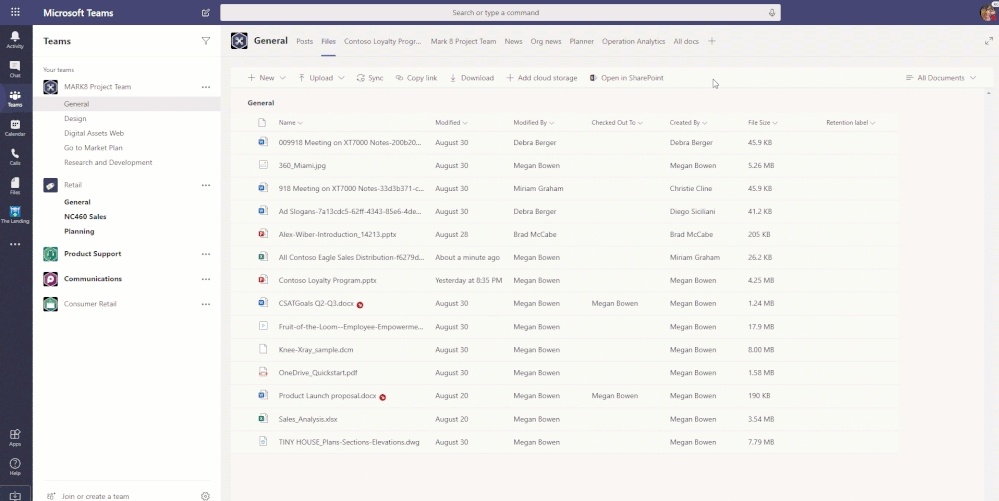Viewport: 999px width, 501px height.
Task: Select the Design channel
Action: (75, 118)
